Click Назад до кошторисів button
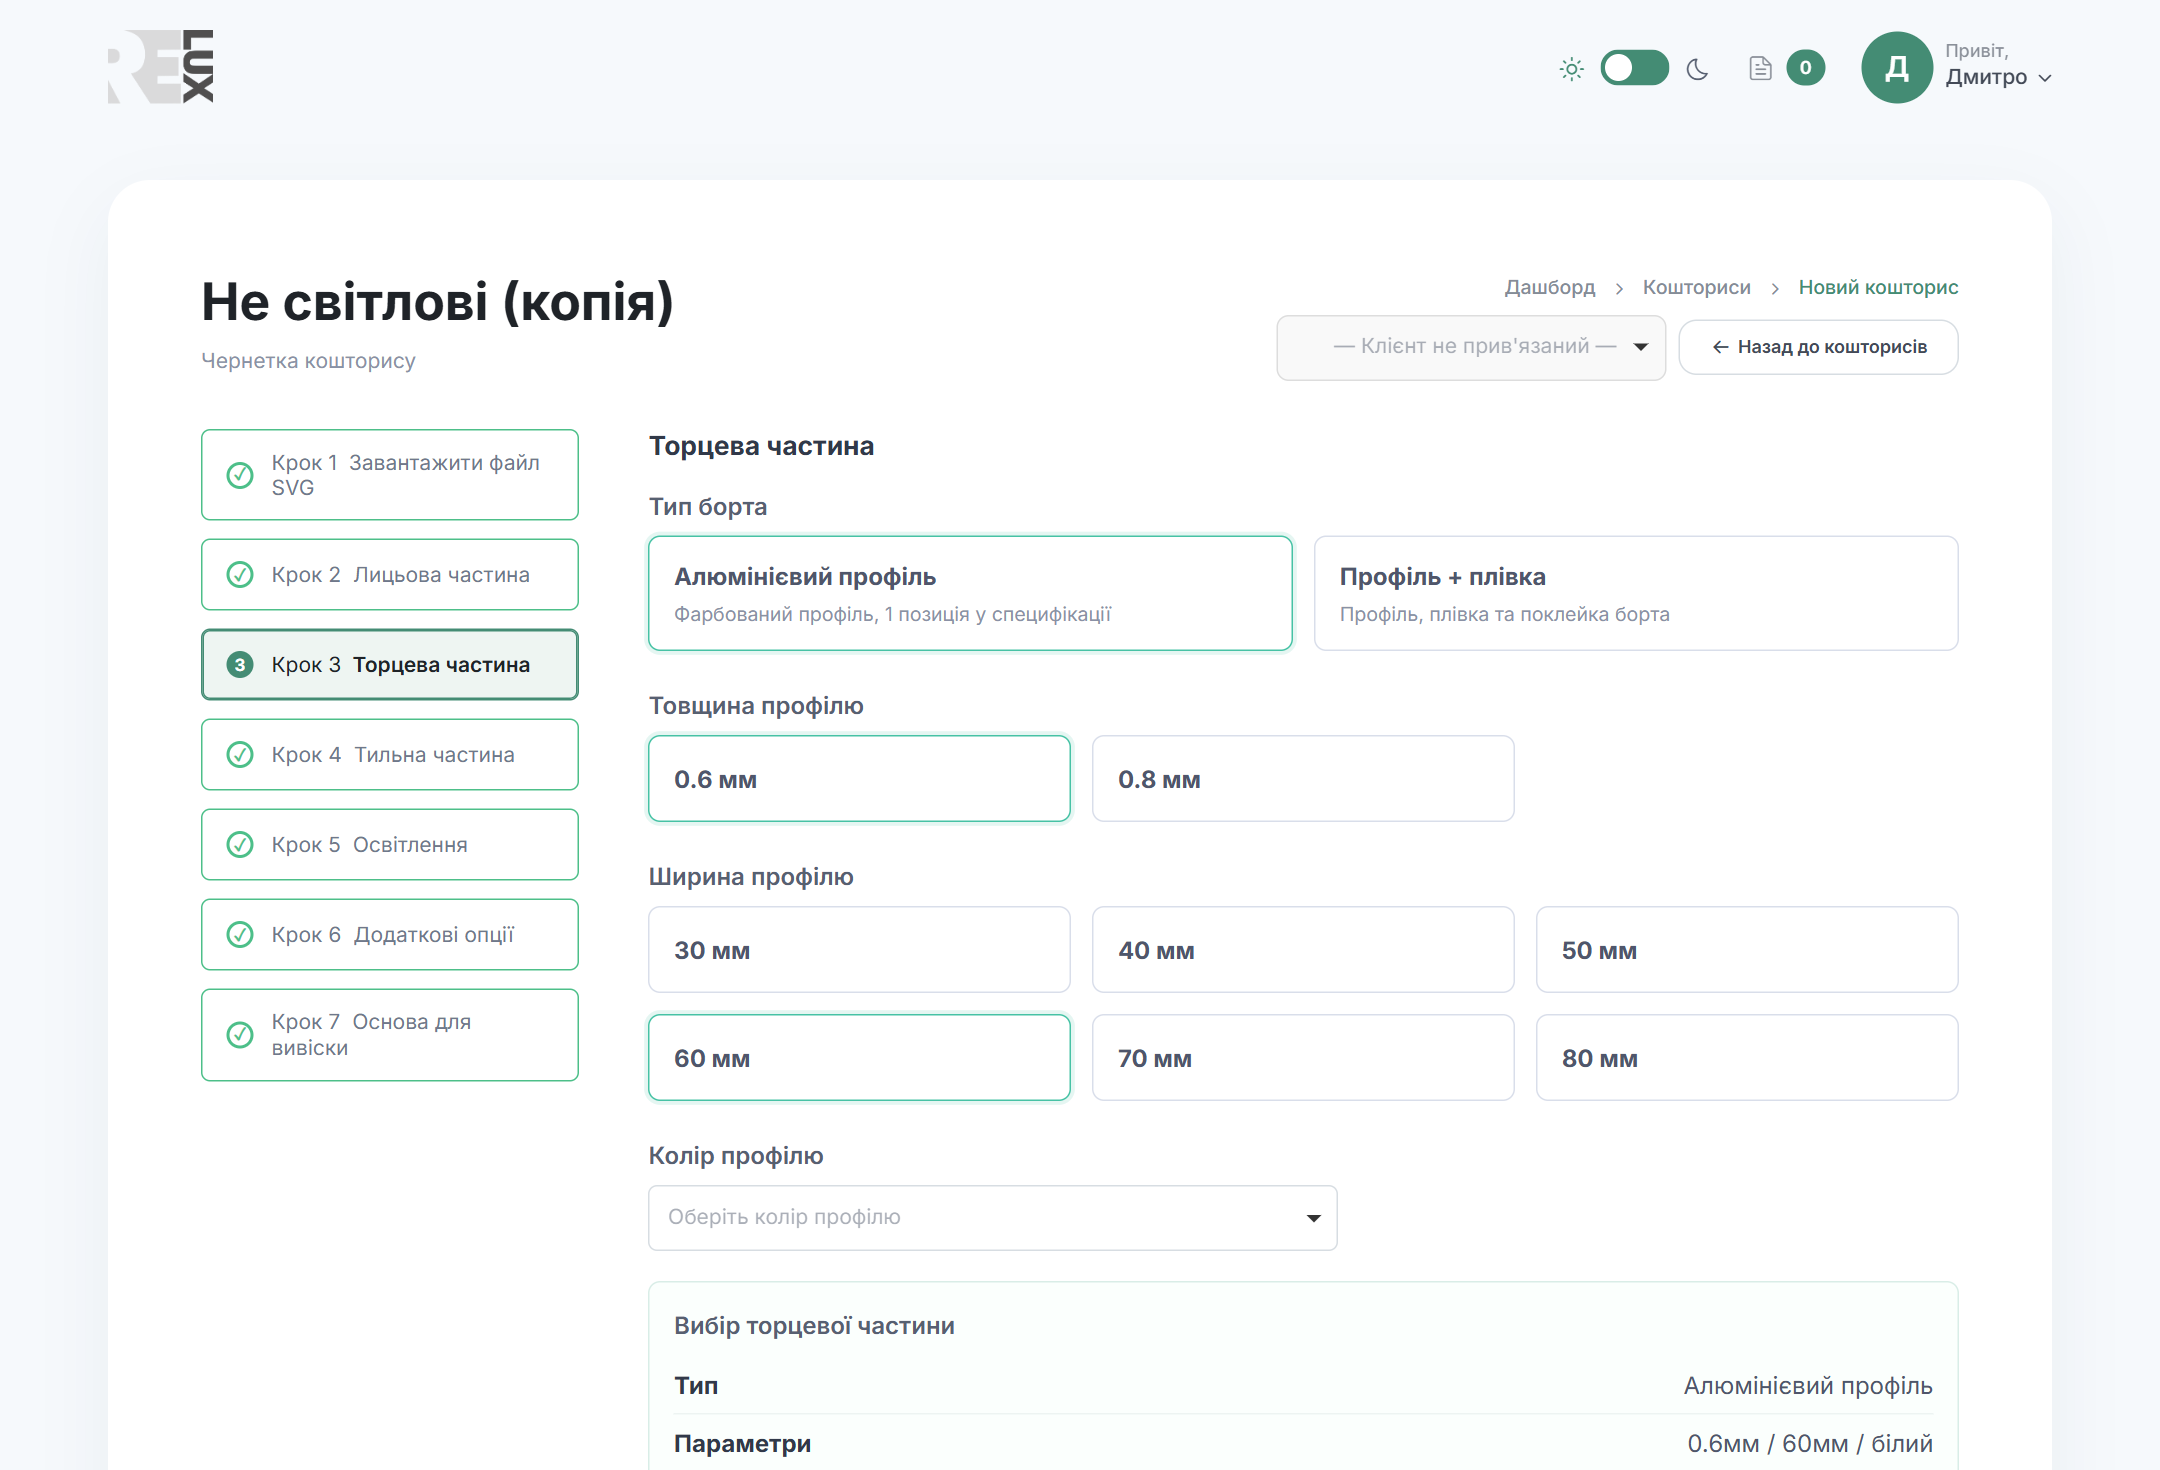This screenshot has width=2160, height=1470. [x=1818, y=347]
